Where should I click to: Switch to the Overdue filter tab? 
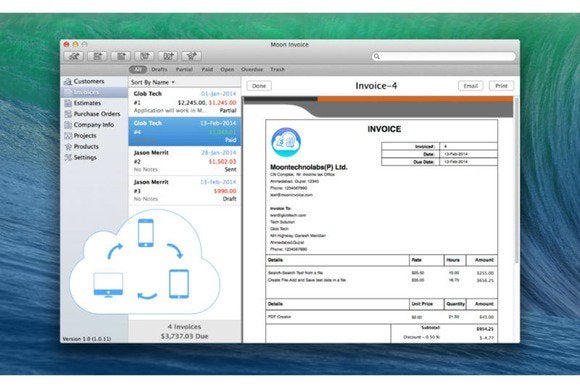[252, 70]
